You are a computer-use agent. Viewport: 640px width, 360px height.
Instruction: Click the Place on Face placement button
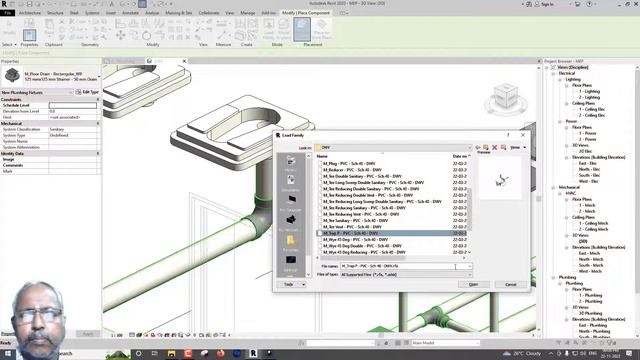click(x=302, y=29)
